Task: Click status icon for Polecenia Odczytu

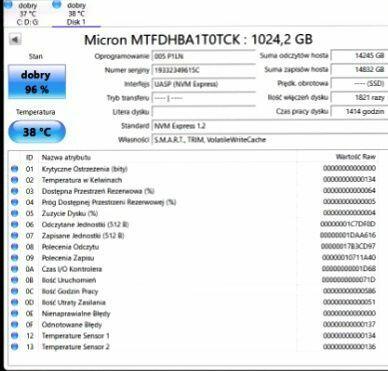Action: click(x=14, y=247)
